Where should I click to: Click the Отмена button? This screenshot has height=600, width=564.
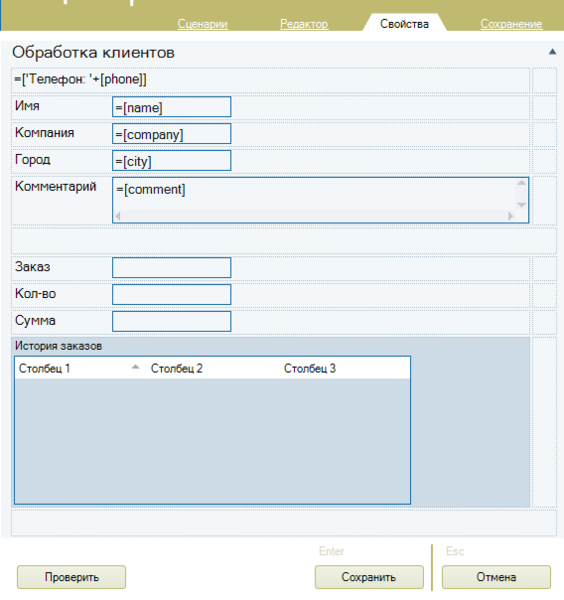496,577
